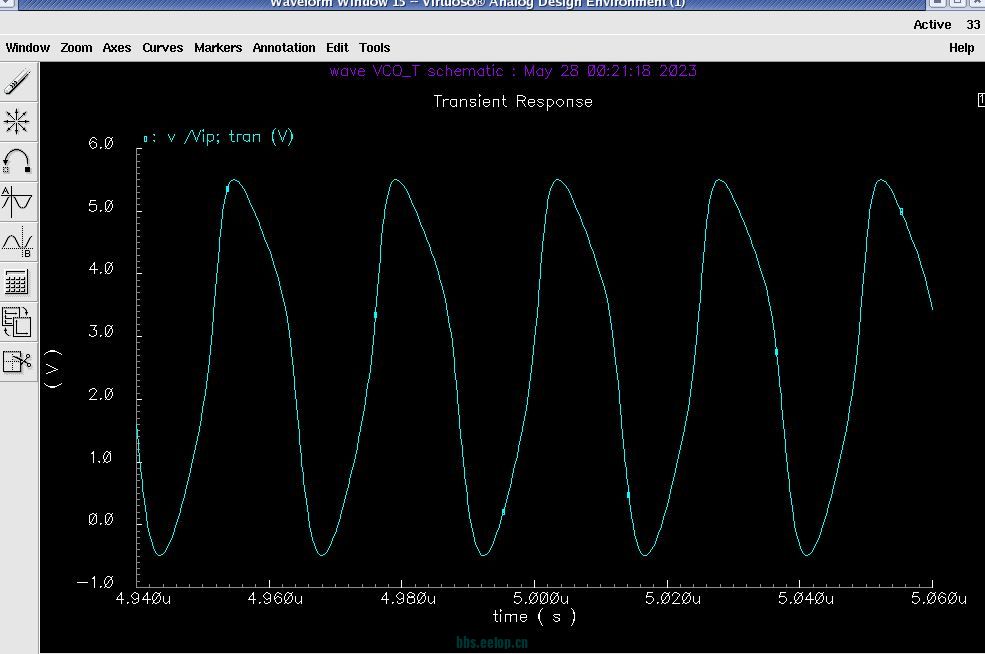985x654 pixels.
Task: Click the 3.0 label on voltage axis
Action: 101,331
